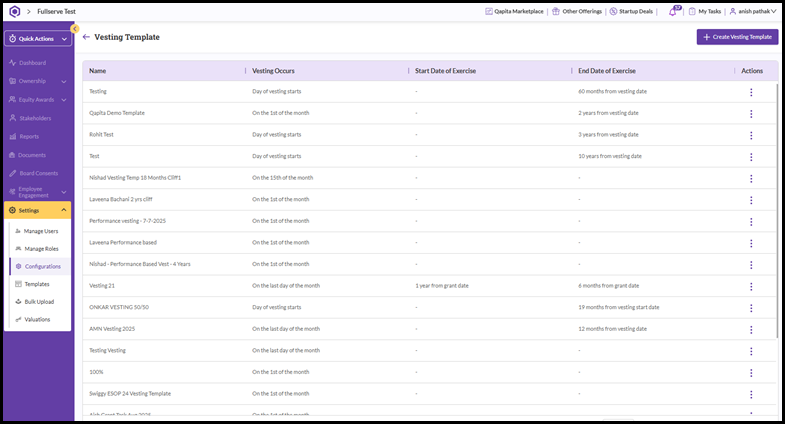Viewport: 785px width, 424px height.
Task: Open actions menu for Vesting 21
Action: tap(751, 286)
